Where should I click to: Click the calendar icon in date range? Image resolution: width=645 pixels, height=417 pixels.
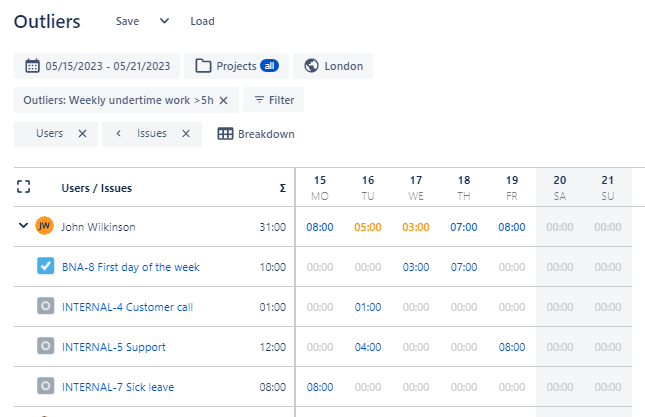(33, 66)
